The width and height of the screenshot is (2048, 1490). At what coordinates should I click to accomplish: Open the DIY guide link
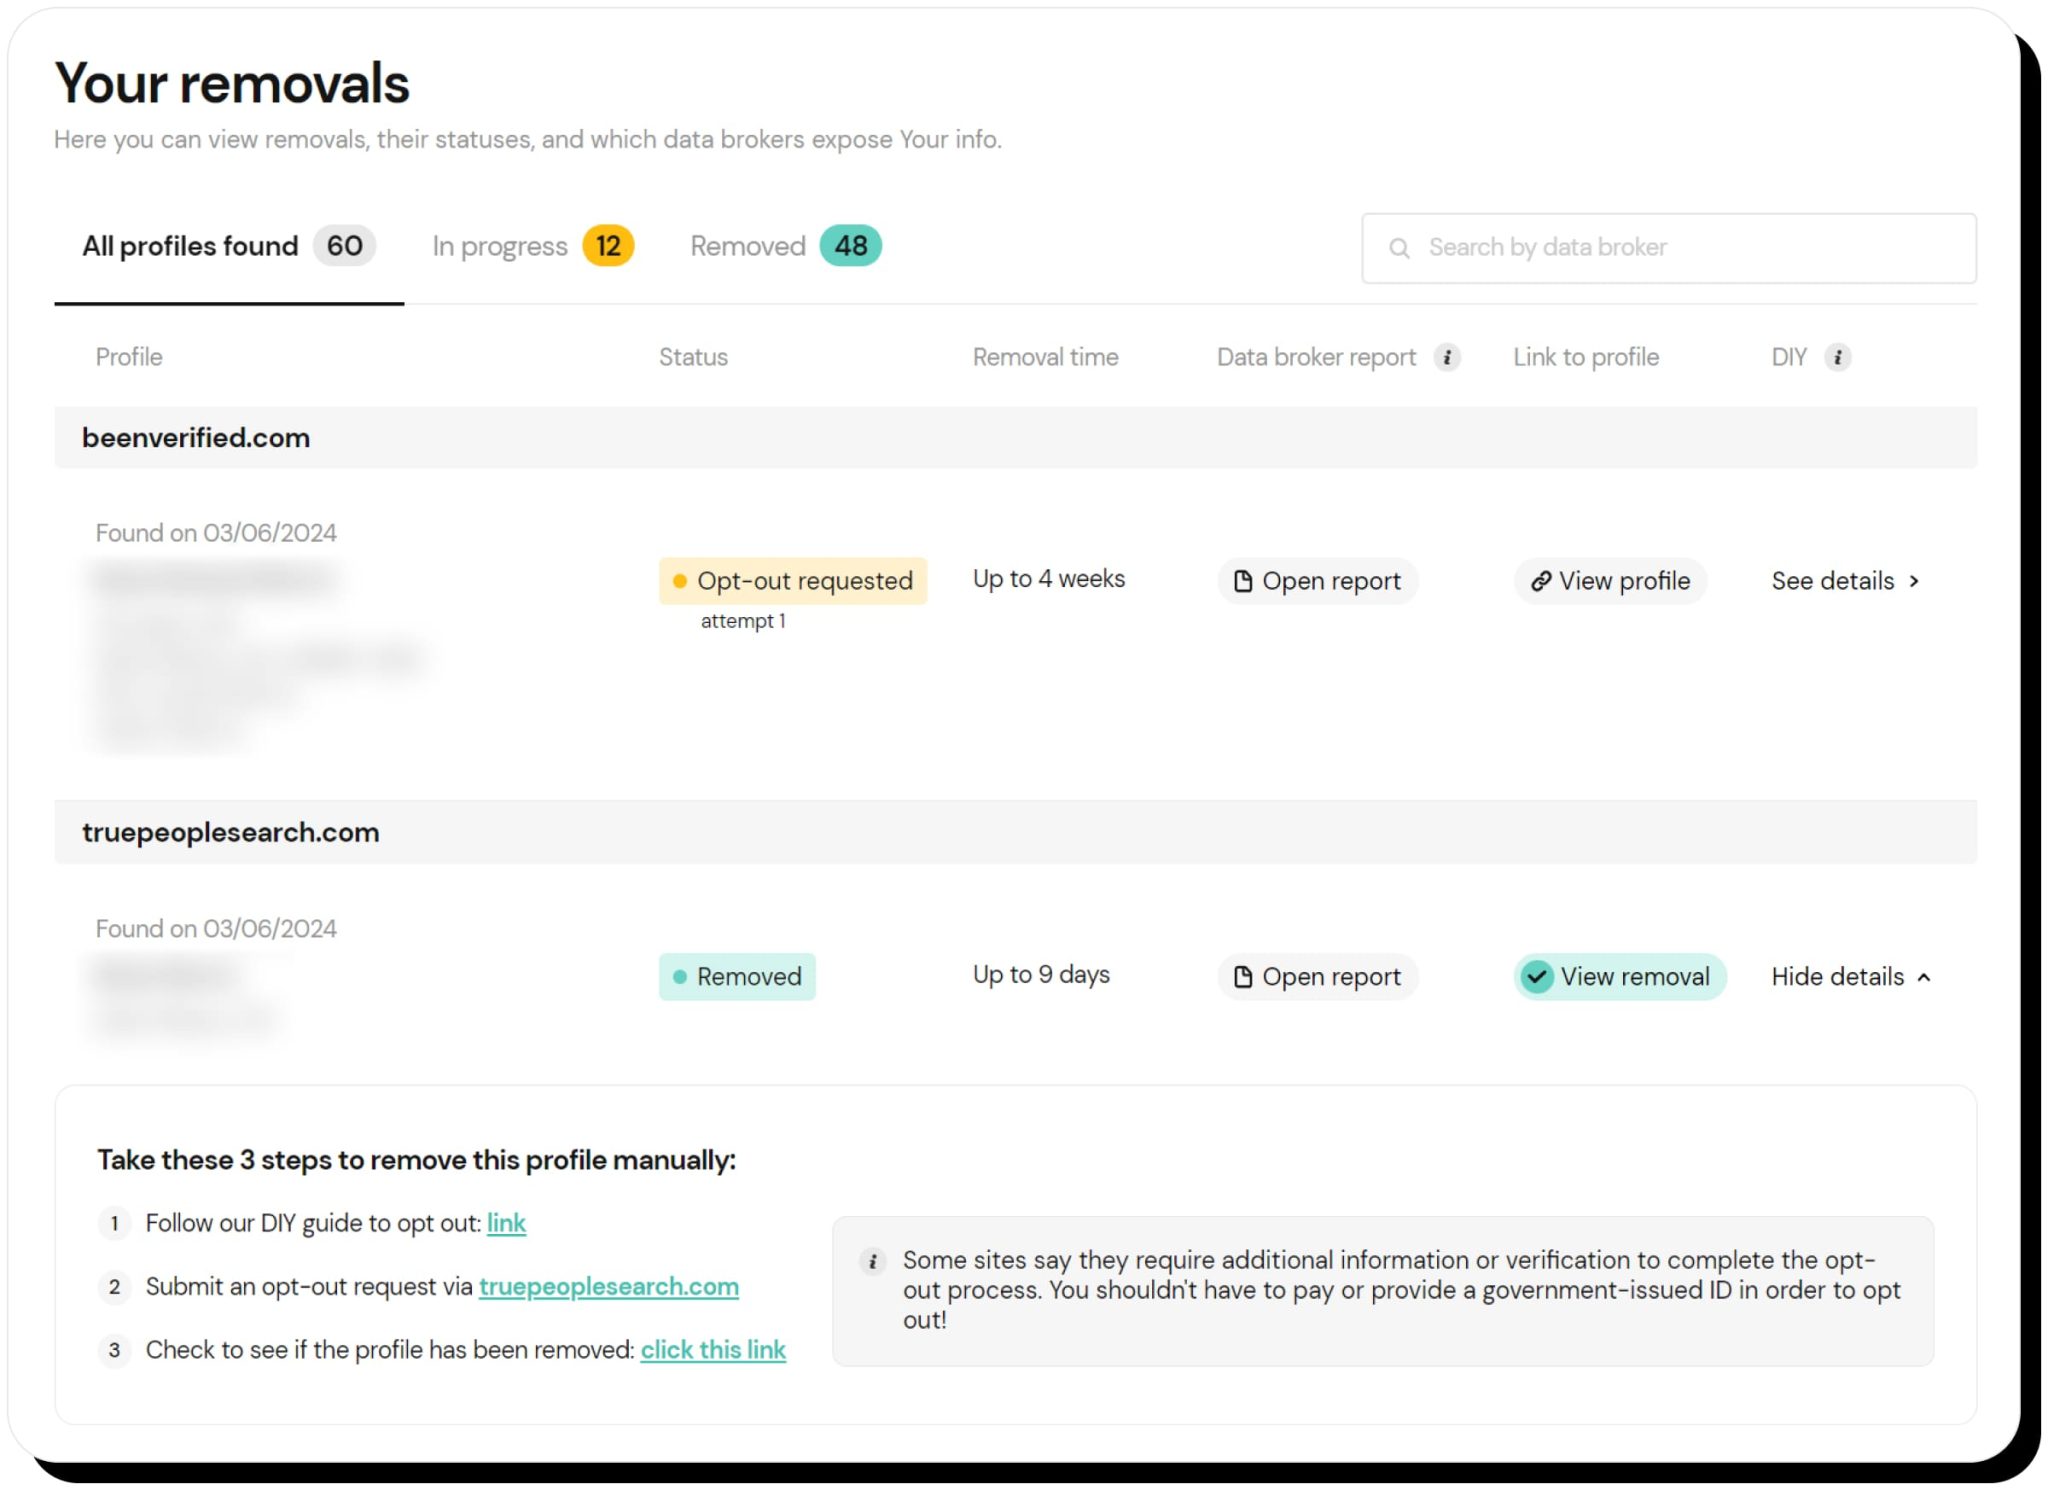[506, 1223]
